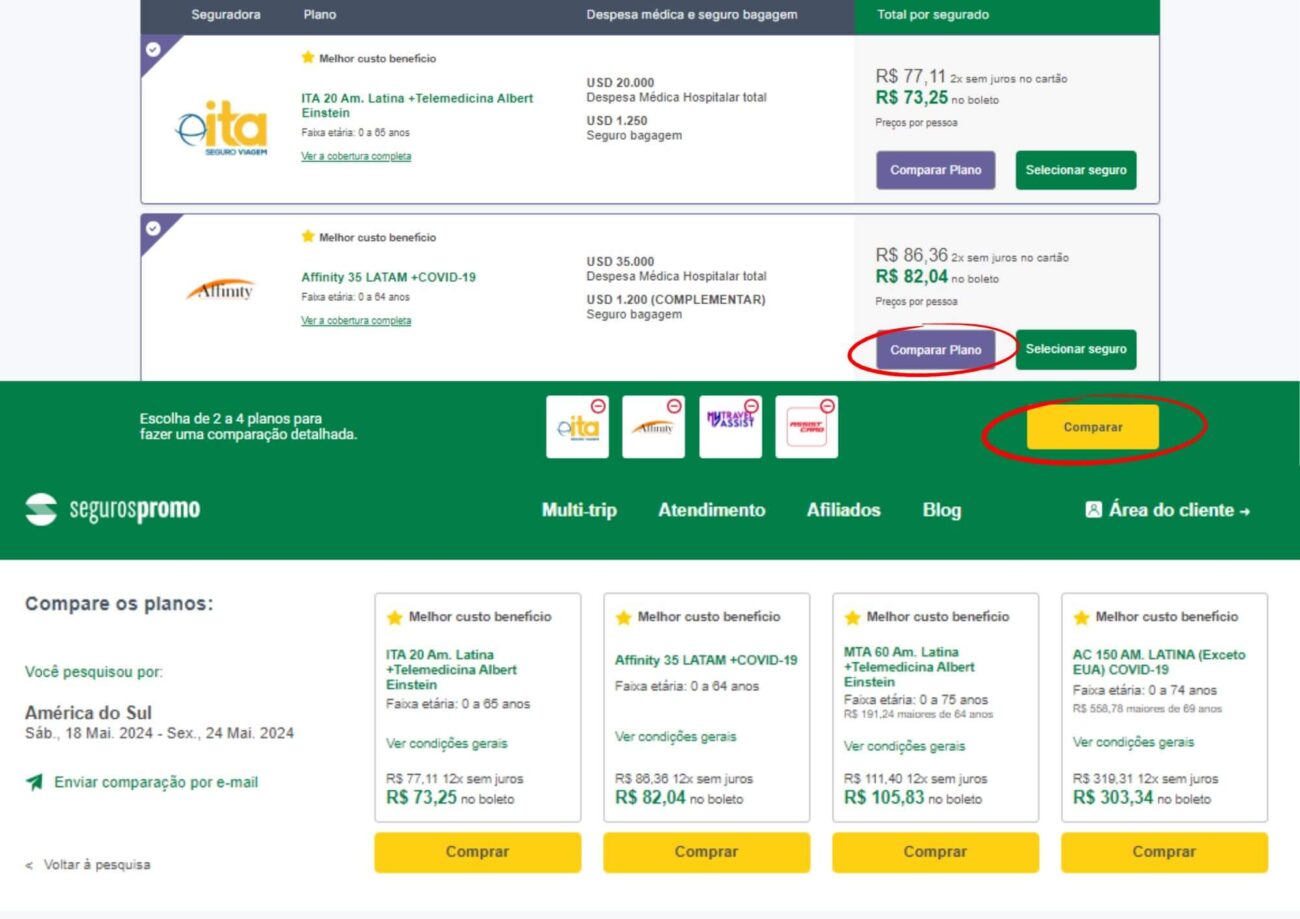Viewport: 1300px width, 919px height.
Task: Remove Affinity plan from comparison bar
Action: click(675, 406)
